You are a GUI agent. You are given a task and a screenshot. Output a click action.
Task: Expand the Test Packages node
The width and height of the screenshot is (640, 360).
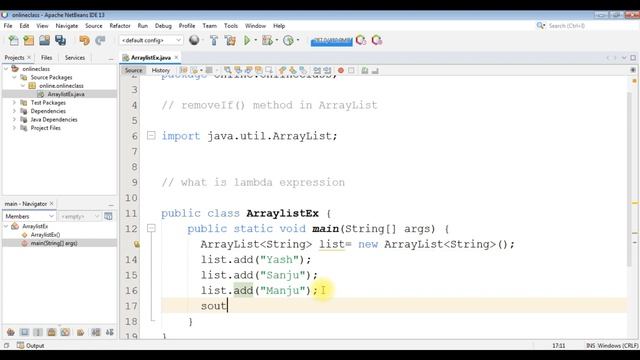[14, 102]
